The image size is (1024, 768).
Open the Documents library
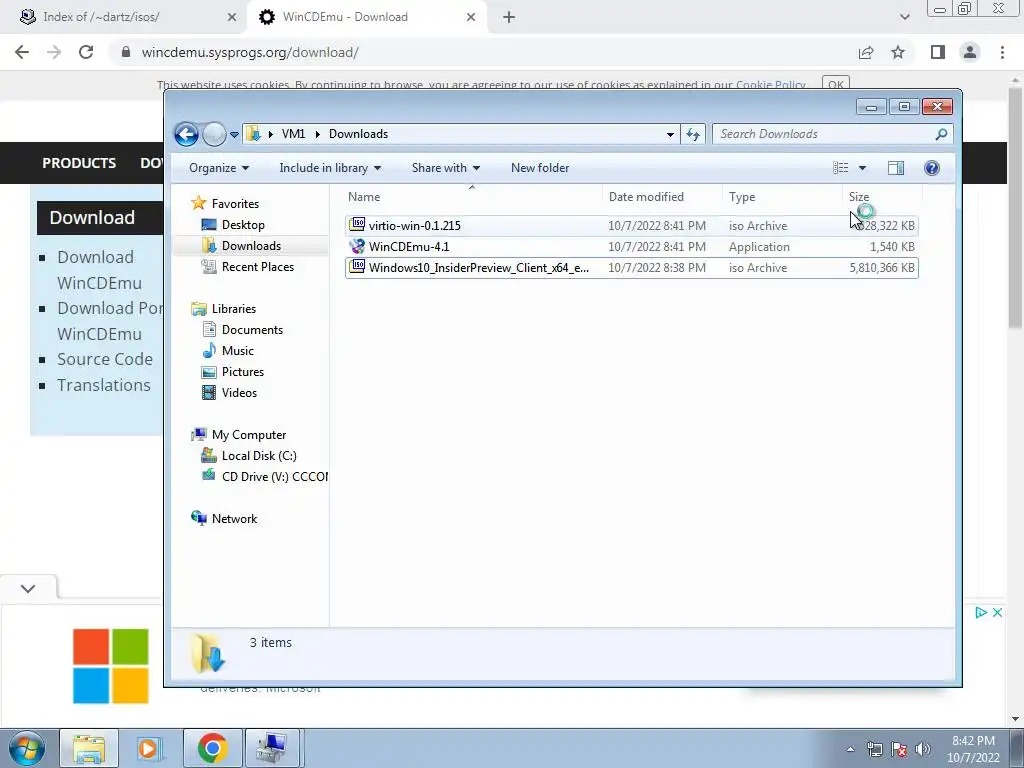pos(252,330)
